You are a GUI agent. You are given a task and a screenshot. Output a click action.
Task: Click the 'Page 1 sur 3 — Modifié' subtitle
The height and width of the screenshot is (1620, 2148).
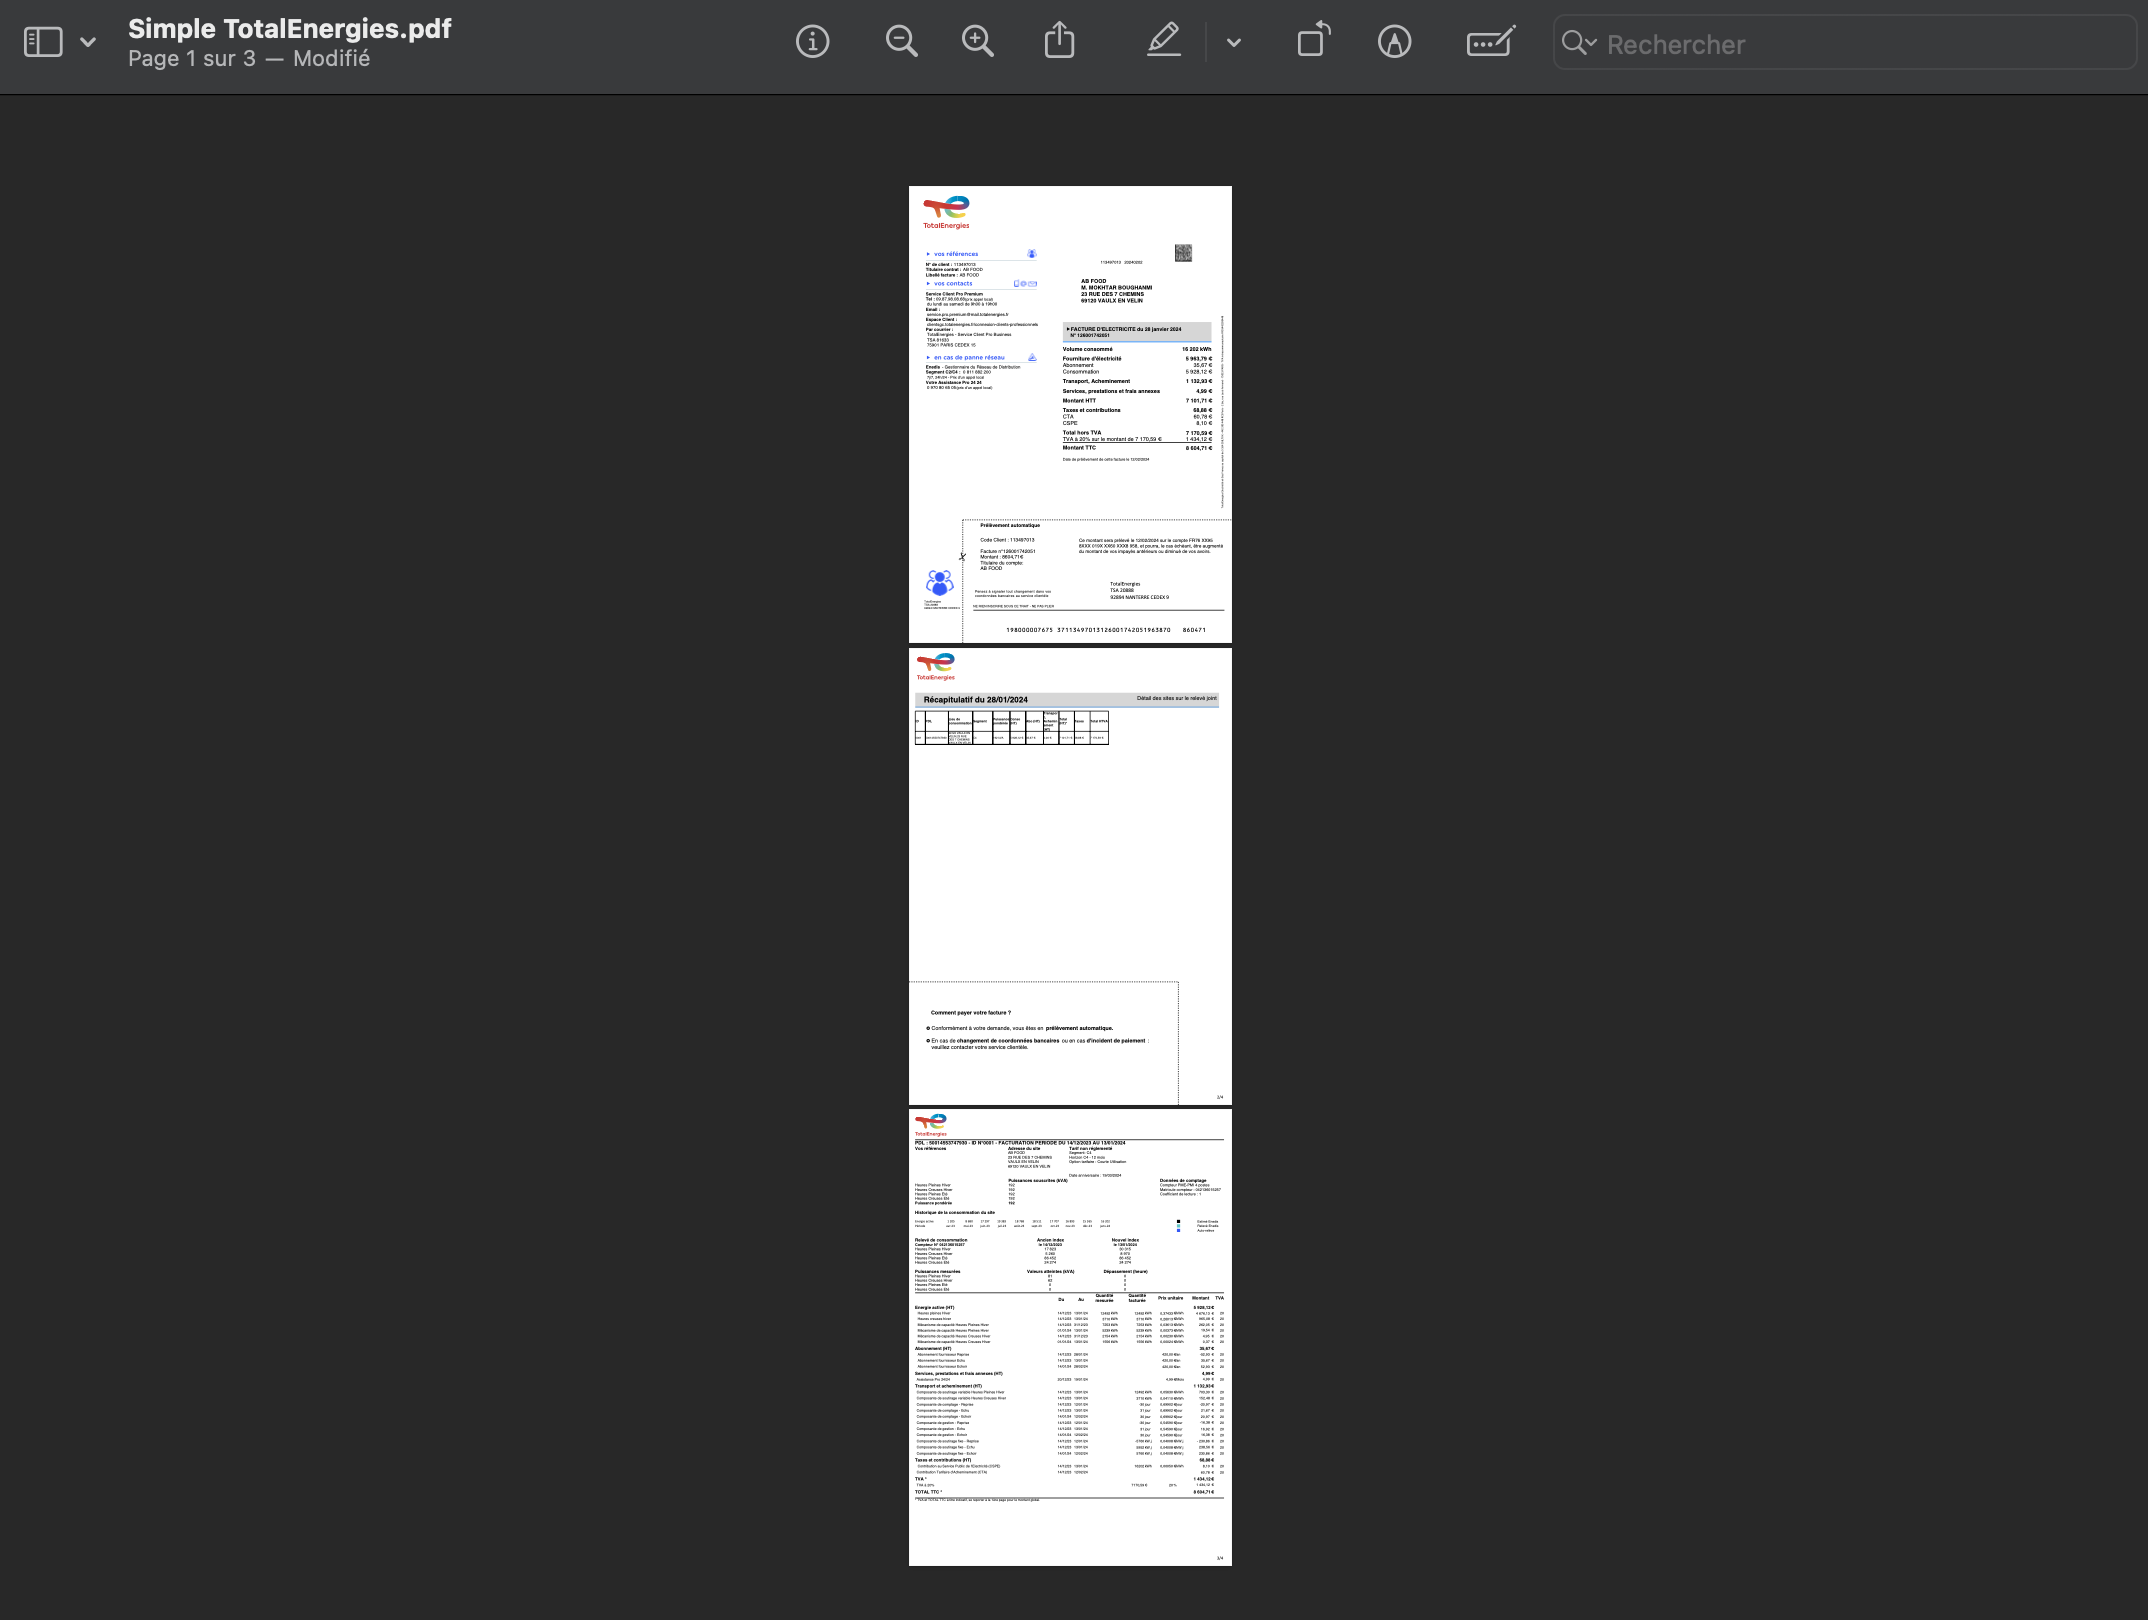pyautogui.click(x=249, y=59)
